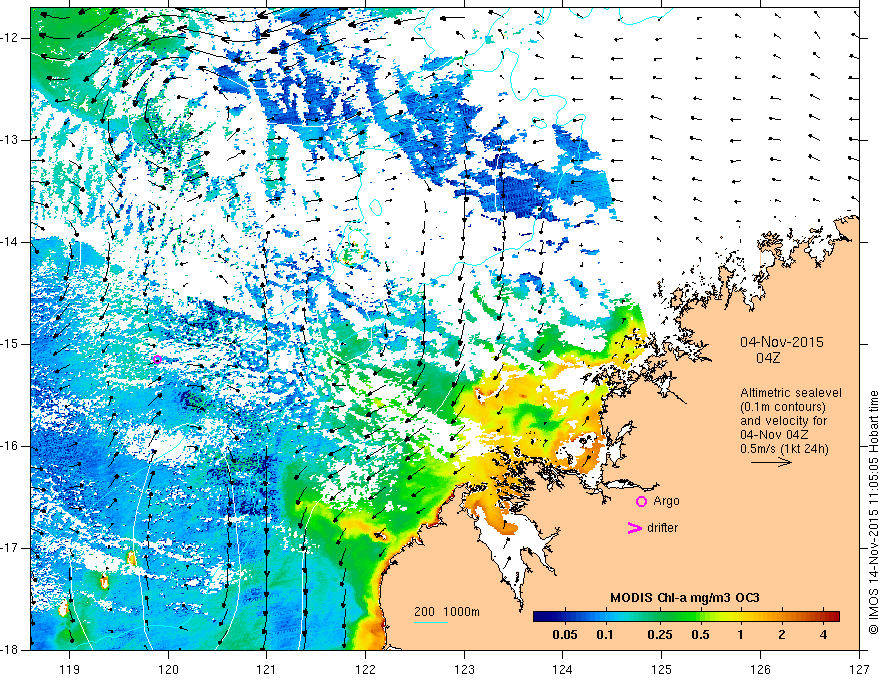Click latitude axis label '-12'
880x680 pixels.
point(11,38)
